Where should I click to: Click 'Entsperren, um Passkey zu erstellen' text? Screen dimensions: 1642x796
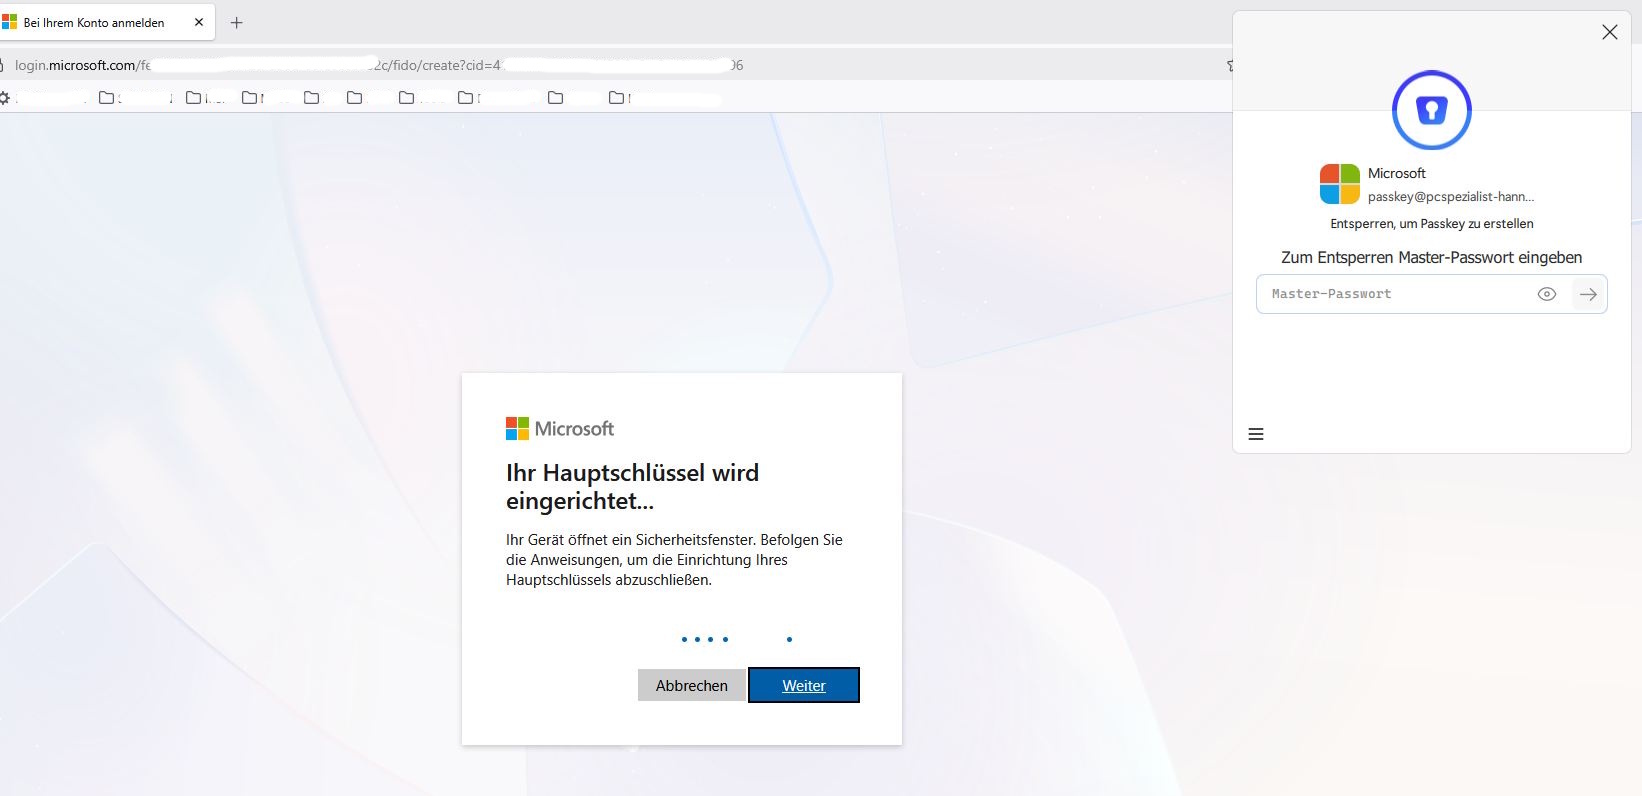(1432, 224)
